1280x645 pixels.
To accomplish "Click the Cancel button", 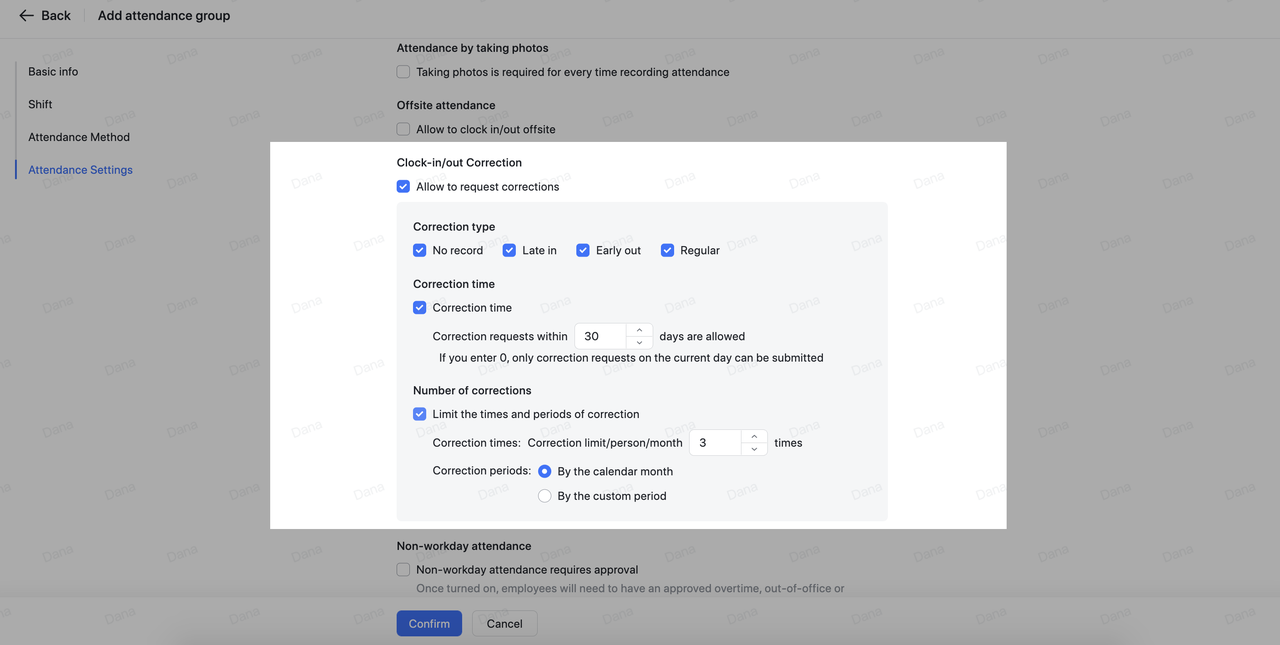I will tap(504, 624).
